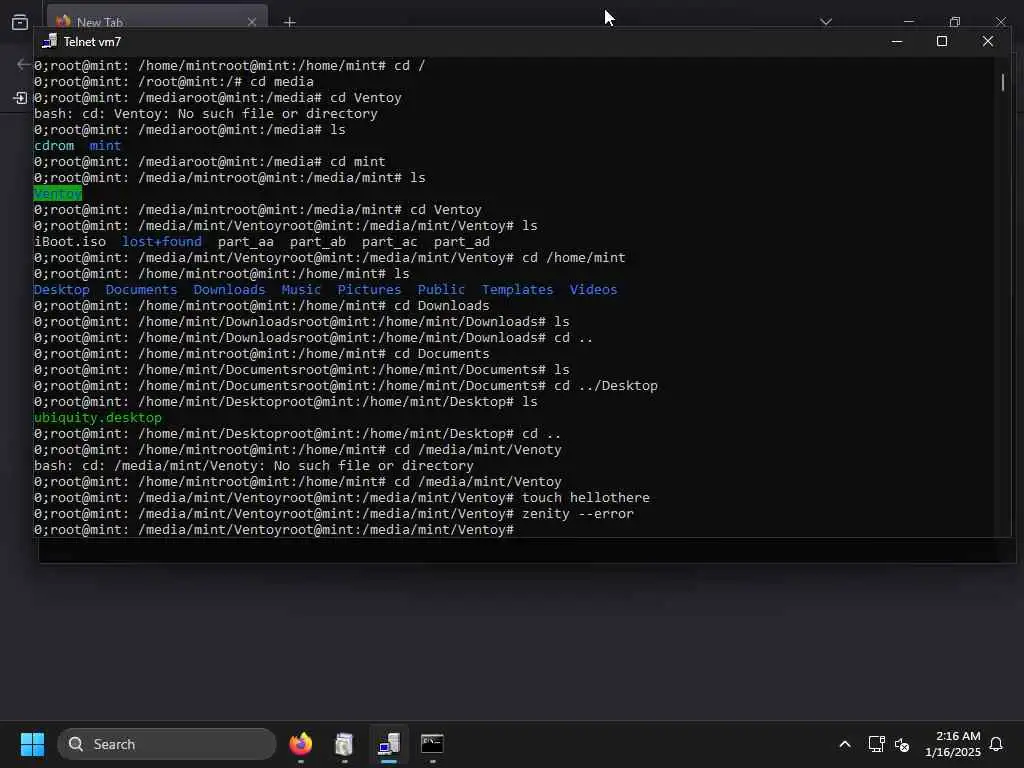This screenshot has height=768, width=1024.
Task: Show hidden system tray icons
Action: (844, 744)
